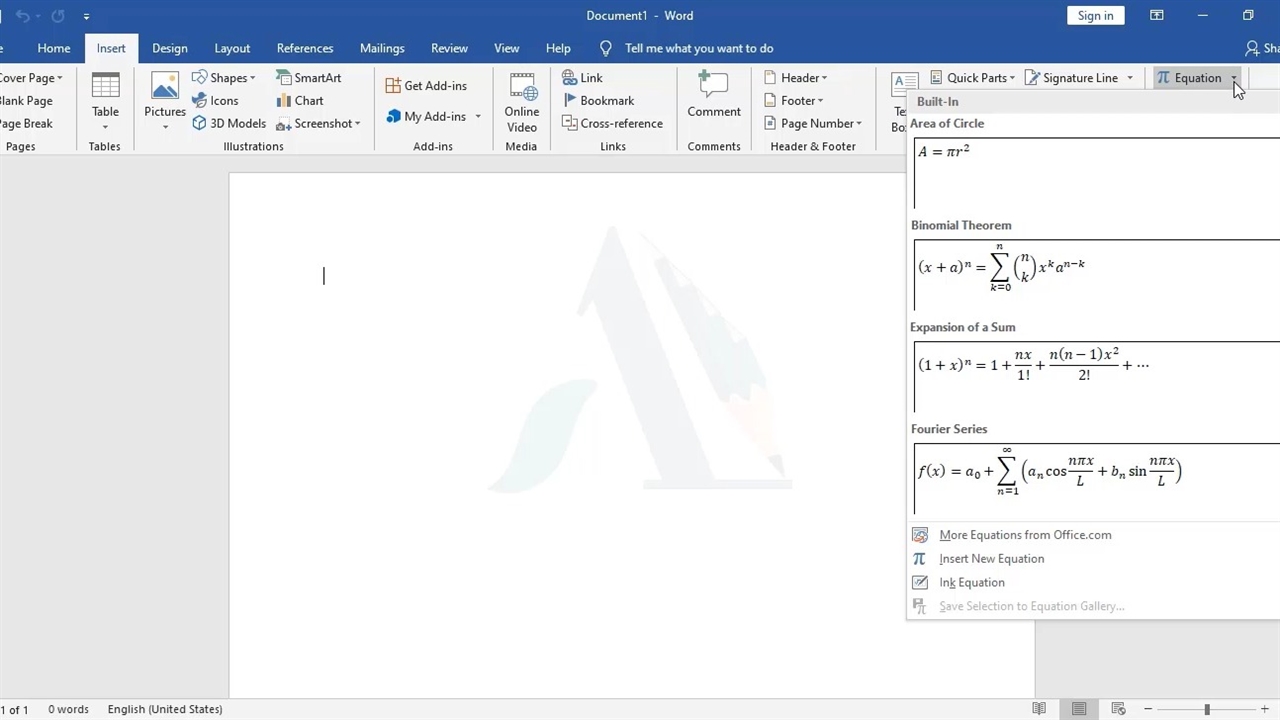The height and width of the screenshot is (720, 1280).
Task: Open the Pictures insert tool
Action: pyautogui.click(x=165, y=98)
